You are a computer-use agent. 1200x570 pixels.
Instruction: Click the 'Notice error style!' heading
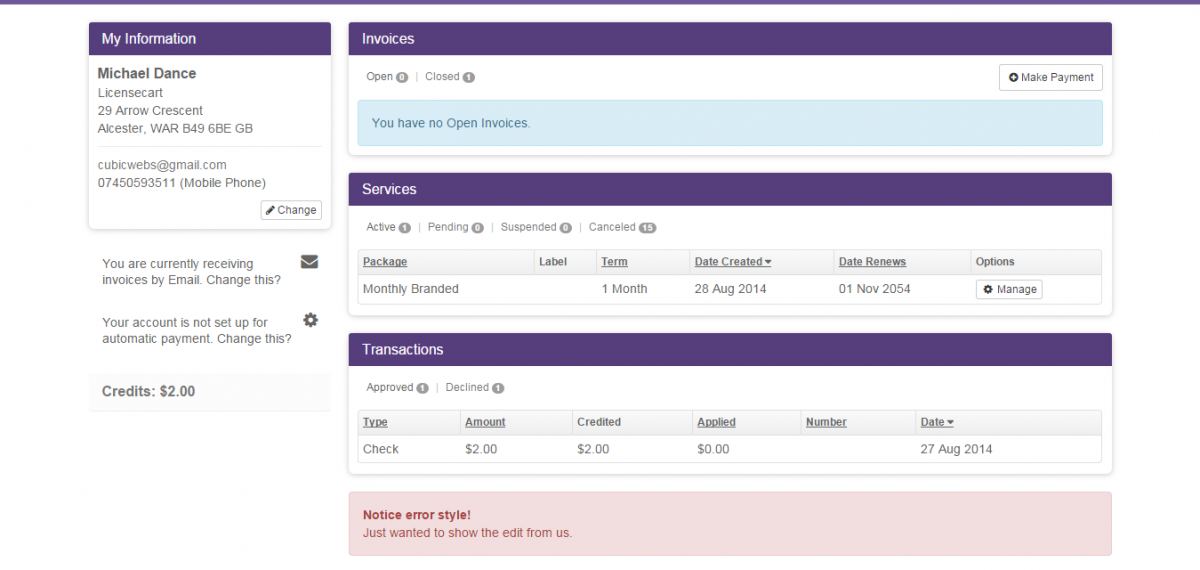[417, 515]
